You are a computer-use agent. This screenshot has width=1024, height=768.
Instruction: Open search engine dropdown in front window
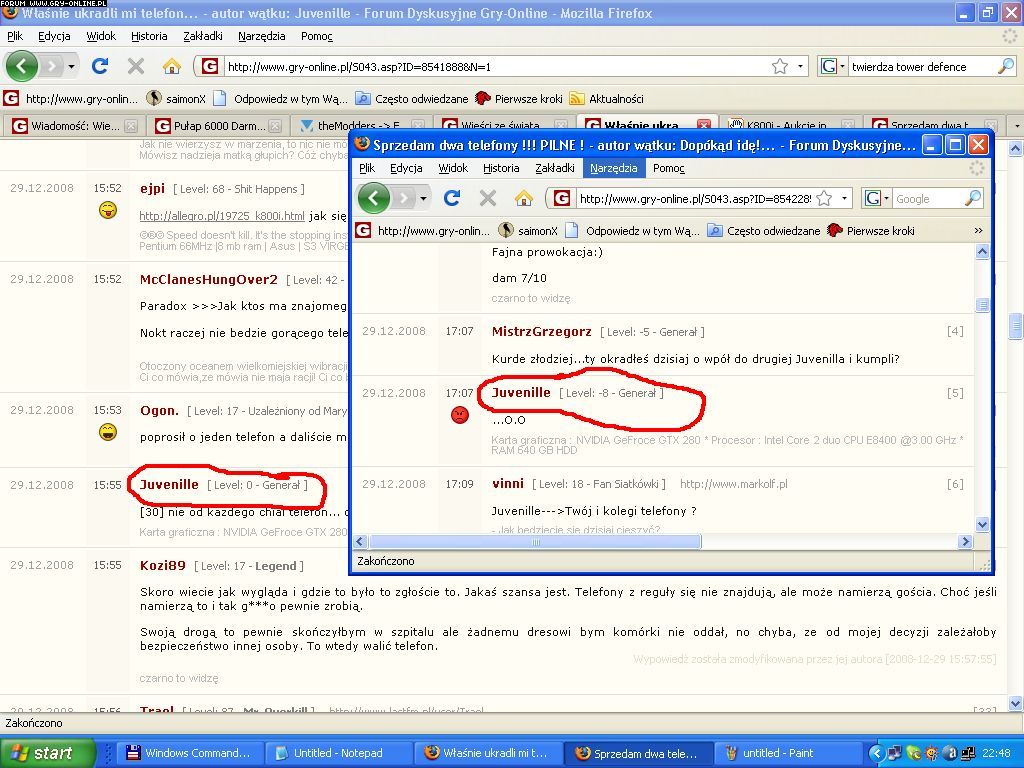(x=886, y=199)
